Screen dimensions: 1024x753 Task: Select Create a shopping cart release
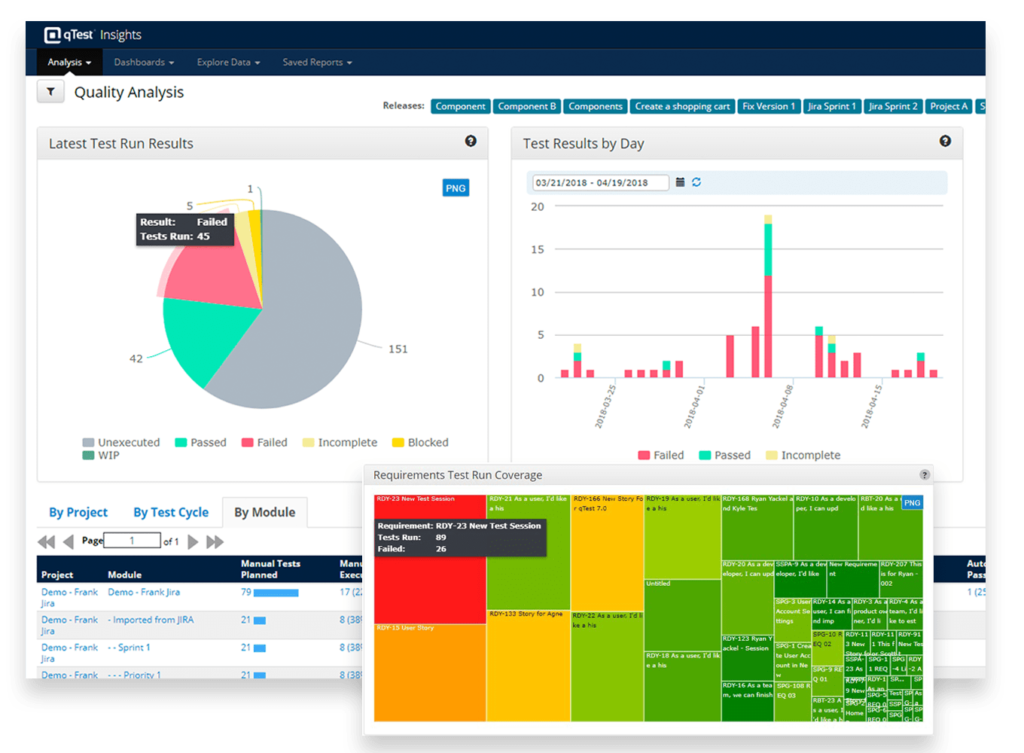click(x=682, y=106)
